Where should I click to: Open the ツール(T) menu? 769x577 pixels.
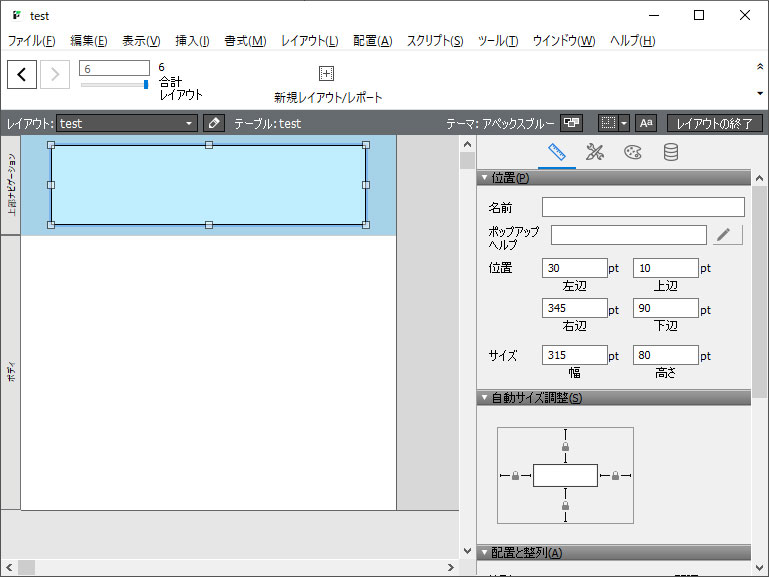pos(498,41)
